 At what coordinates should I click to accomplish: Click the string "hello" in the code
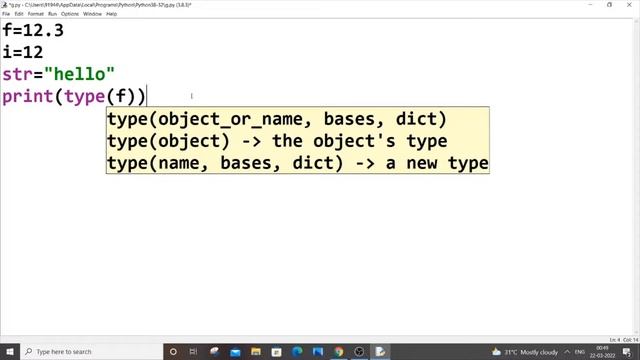80,74
